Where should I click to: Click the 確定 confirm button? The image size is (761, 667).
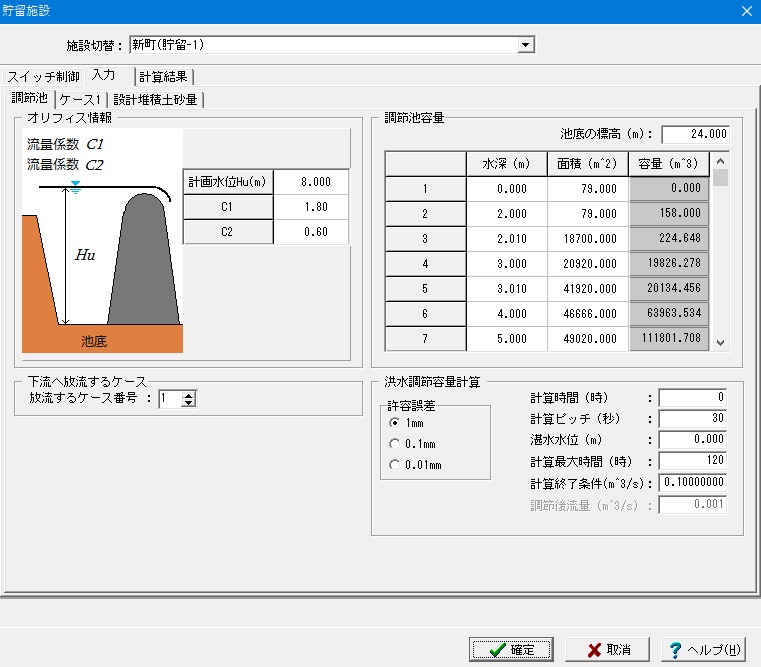point(511,650)
